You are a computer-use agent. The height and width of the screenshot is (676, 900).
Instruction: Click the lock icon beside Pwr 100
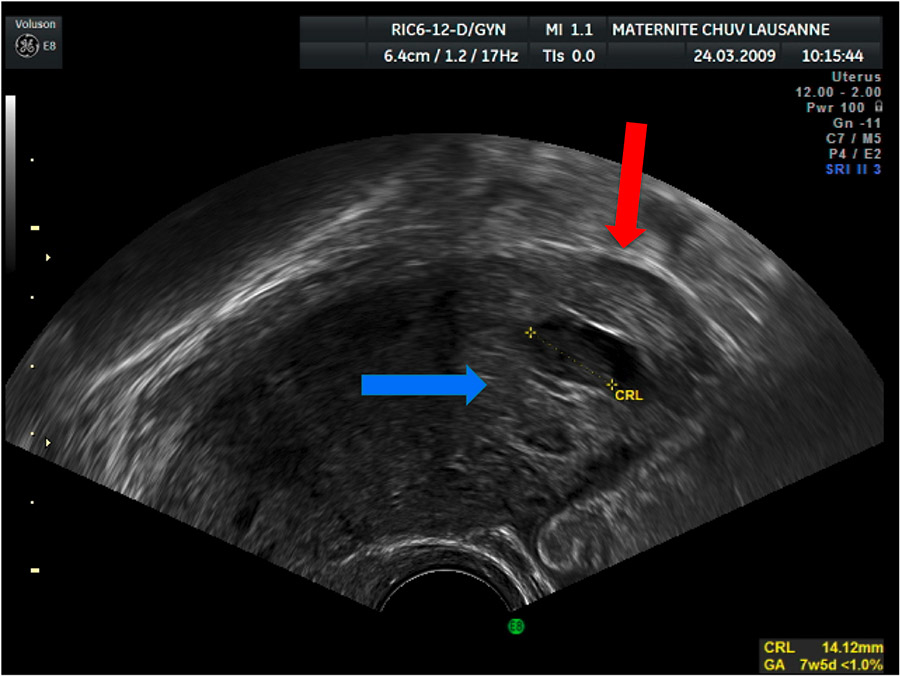[877, 105]
